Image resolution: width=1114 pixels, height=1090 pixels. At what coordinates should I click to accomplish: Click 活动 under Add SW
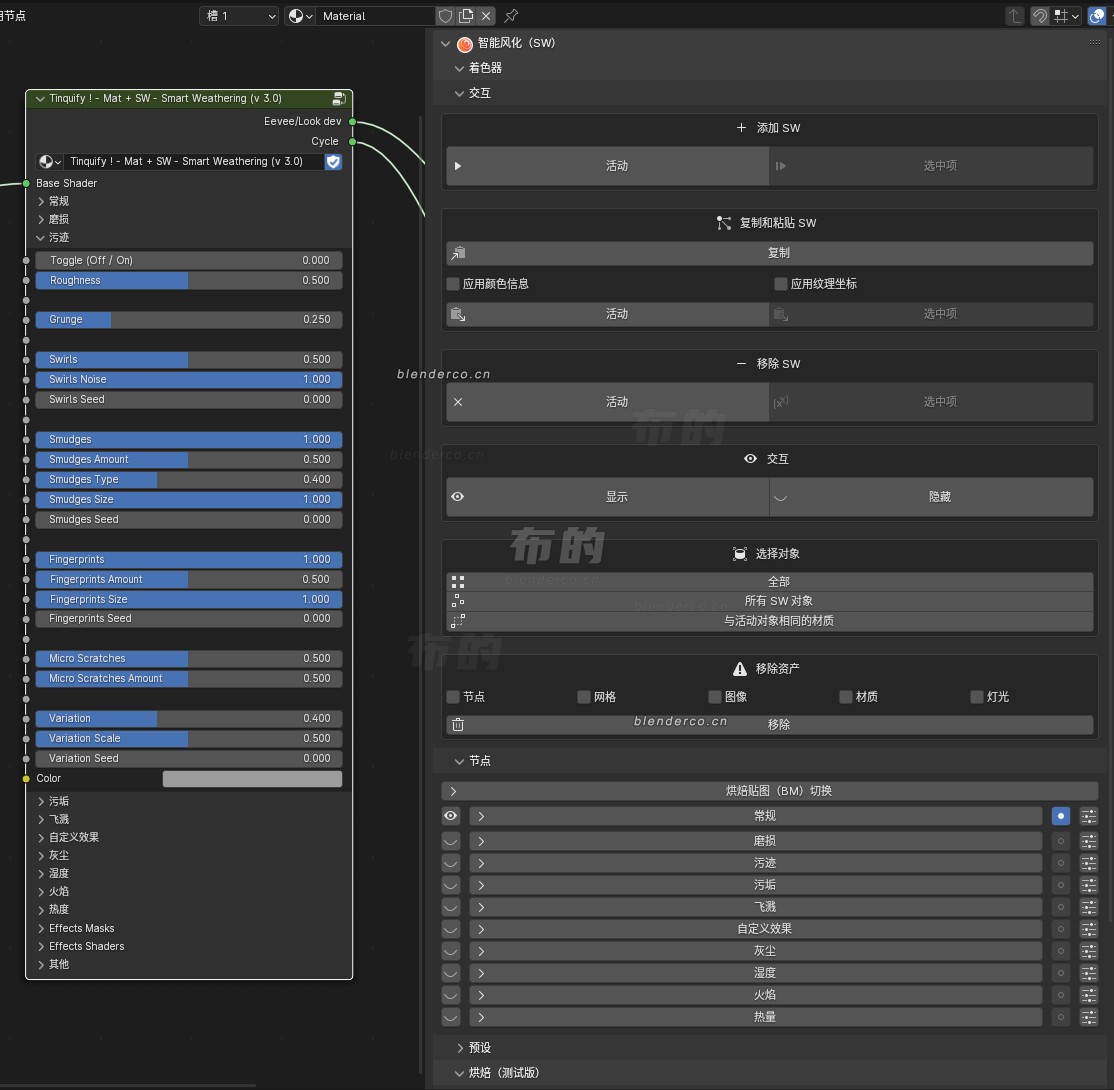coord(607,166)
